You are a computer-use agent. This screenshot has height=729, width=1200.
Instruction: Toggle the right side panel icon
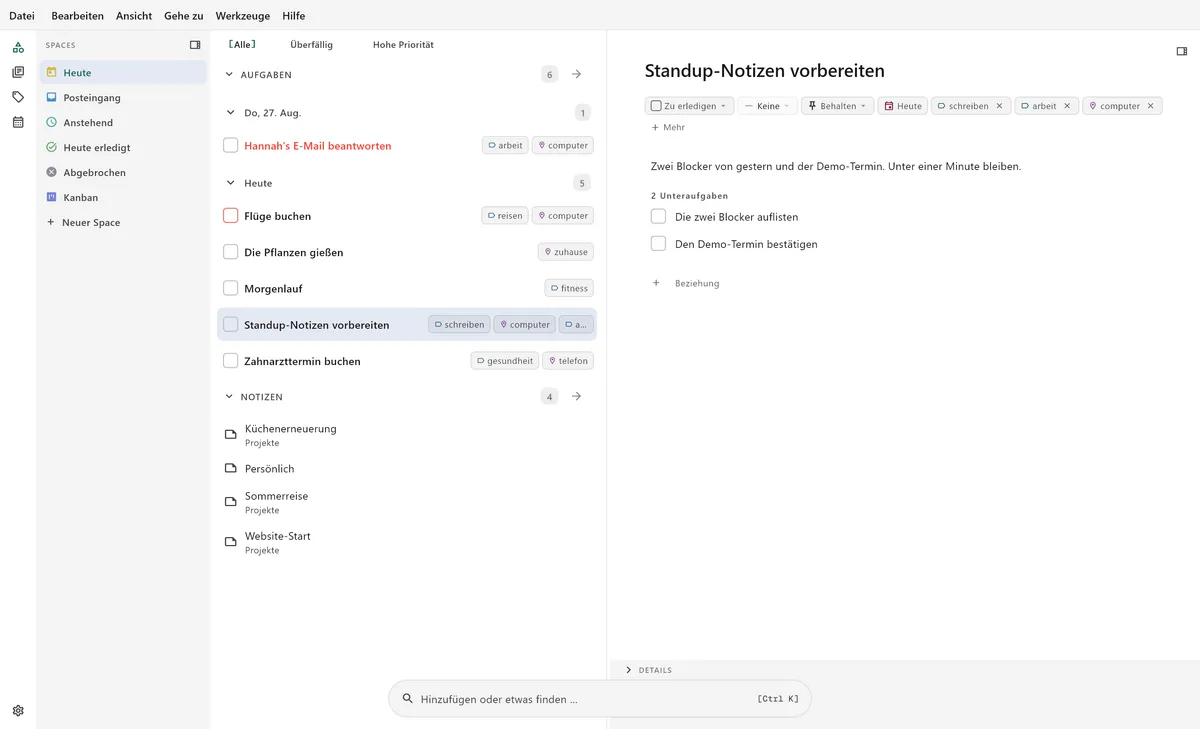1182,51
